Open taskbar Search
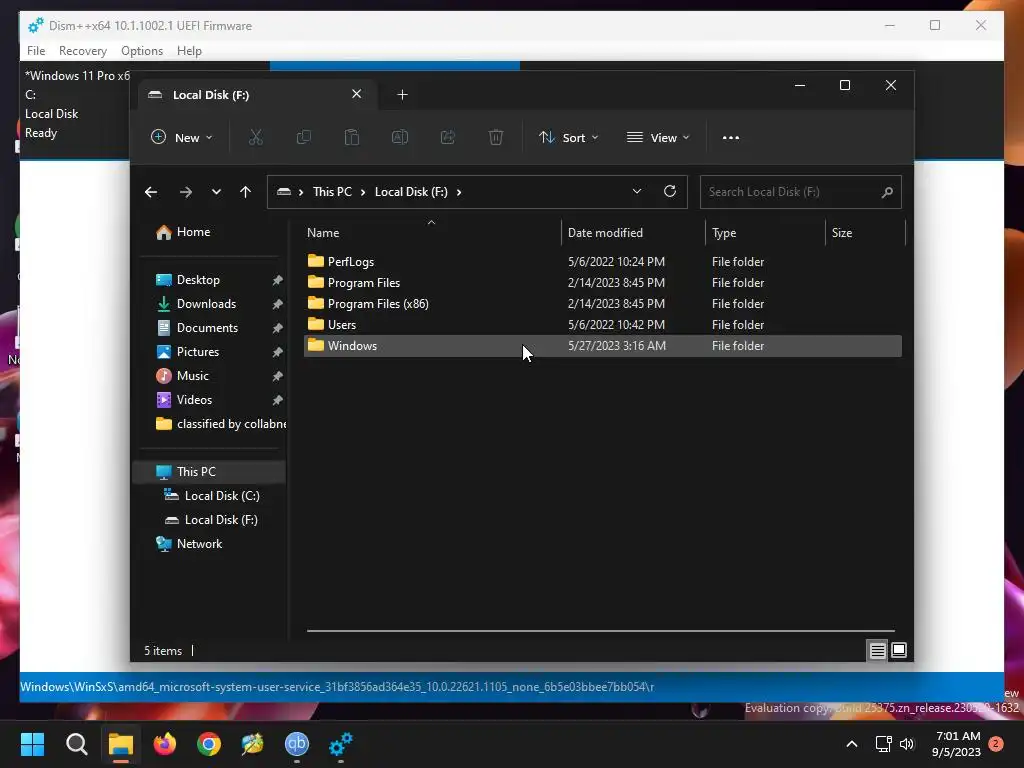The image size is (1024, 768). [x=76, y=744]
